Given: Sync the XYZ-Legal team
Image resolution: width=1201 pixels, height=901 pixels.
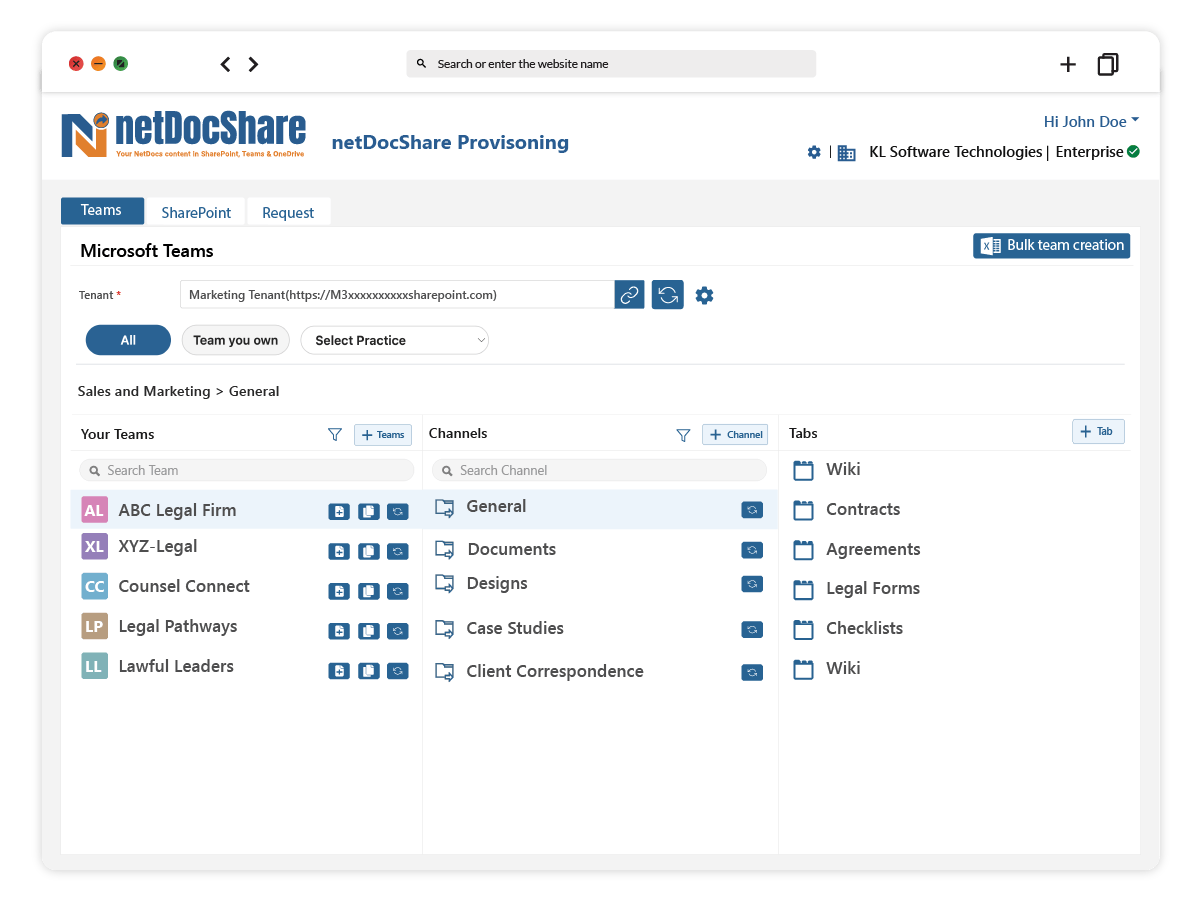Looking at the screenshot, I should [x=398, y=551].
